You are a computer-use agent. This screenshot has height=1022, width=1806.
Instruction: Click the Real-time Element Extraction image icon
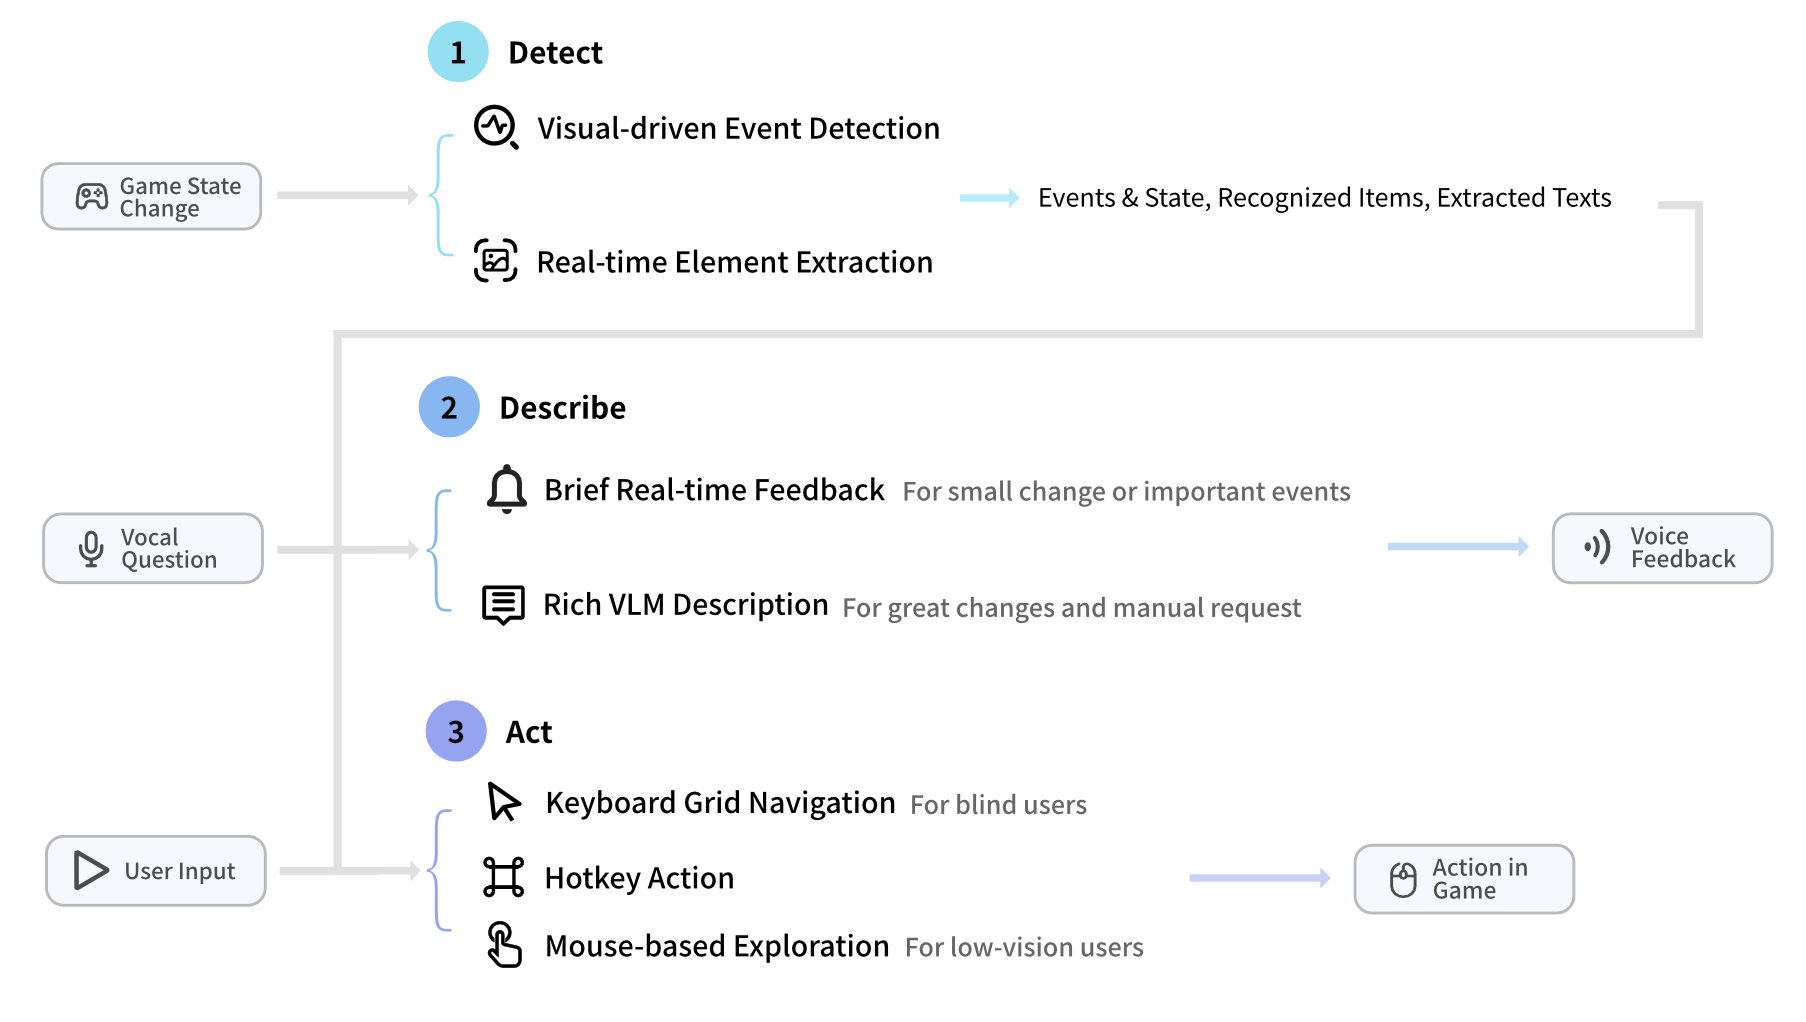point(495,261)
